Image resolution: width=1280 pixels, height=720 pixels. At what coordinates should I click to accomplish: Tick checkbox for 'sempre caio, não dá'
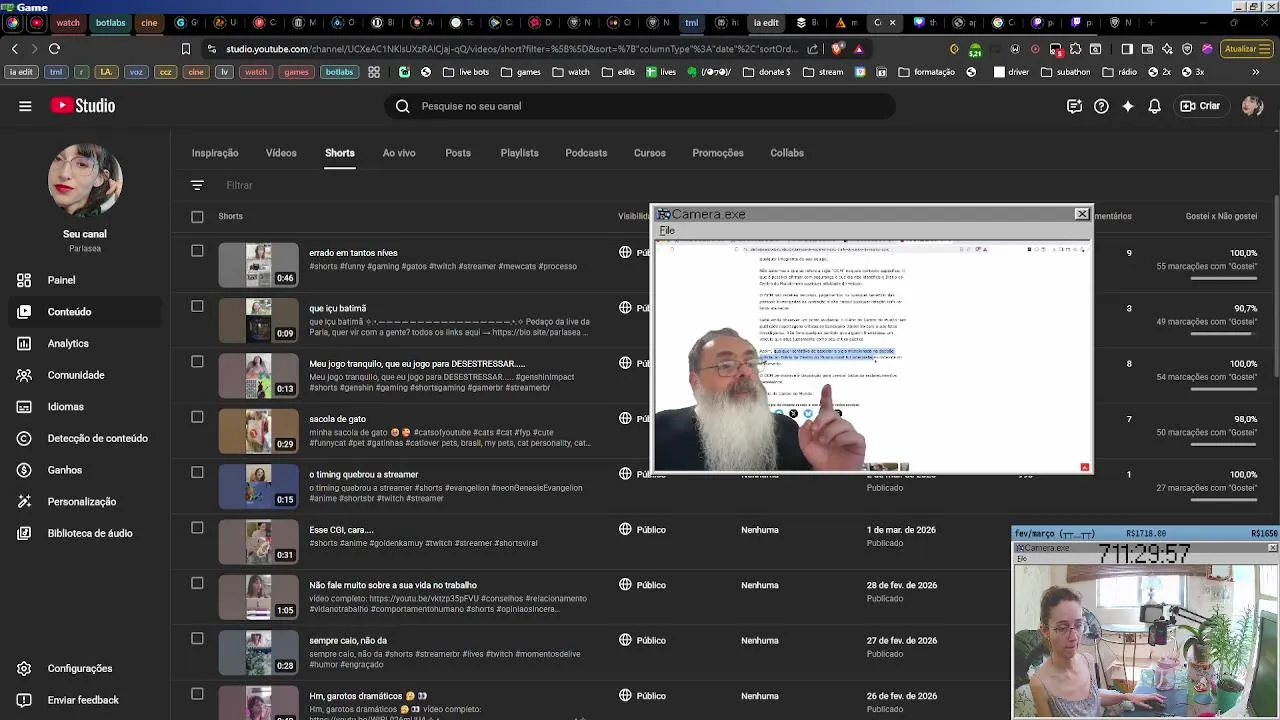[x=197, y=638]
